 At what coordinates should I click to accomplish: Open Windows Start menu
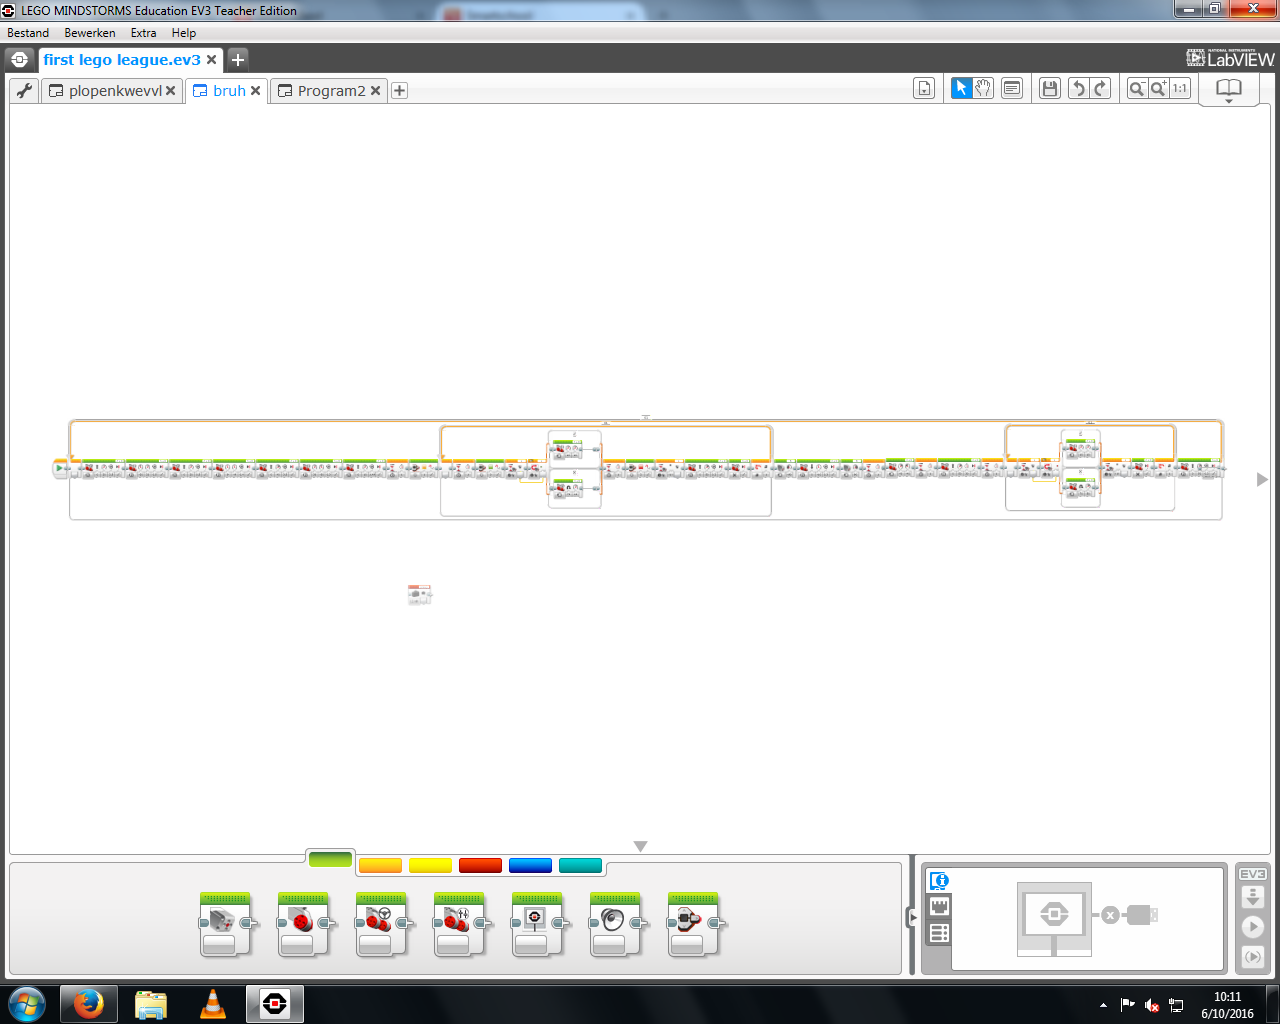(27, 1004)
